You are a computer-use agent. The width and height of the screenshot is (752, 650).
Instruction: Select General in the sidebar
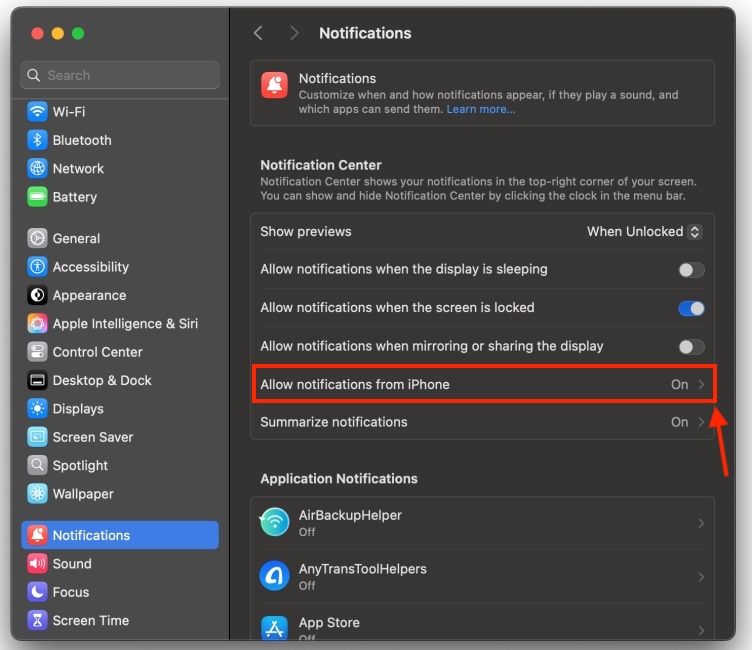pos(76,239)
